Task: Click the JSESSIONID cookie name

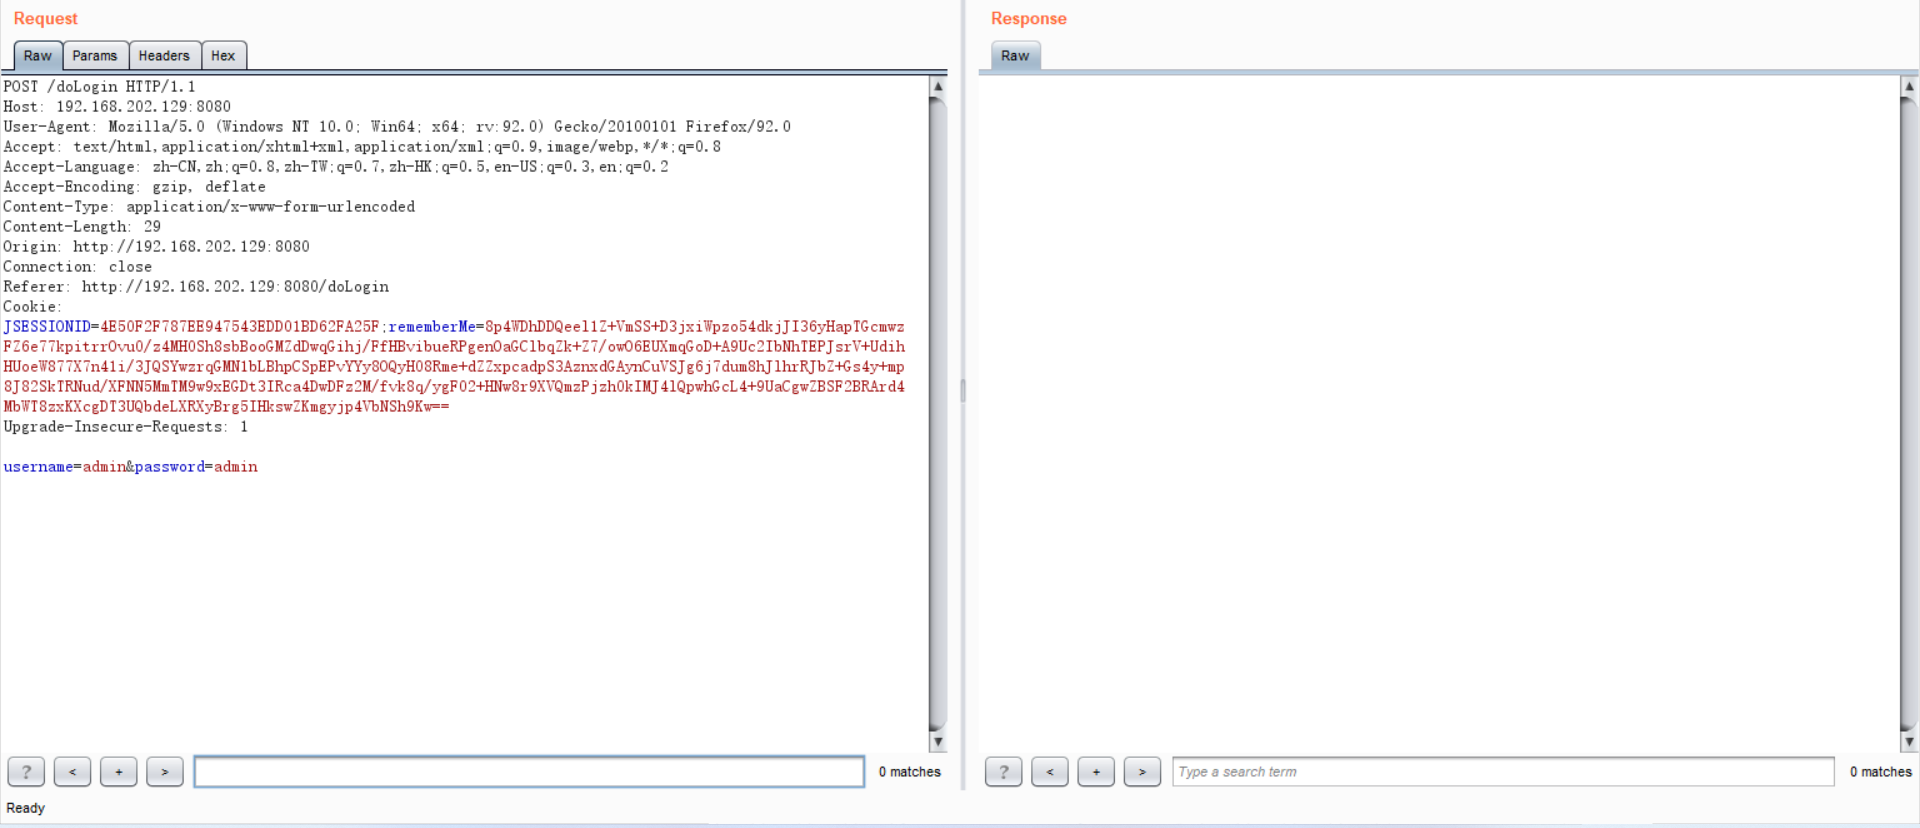Action: (x=47, y=327)
